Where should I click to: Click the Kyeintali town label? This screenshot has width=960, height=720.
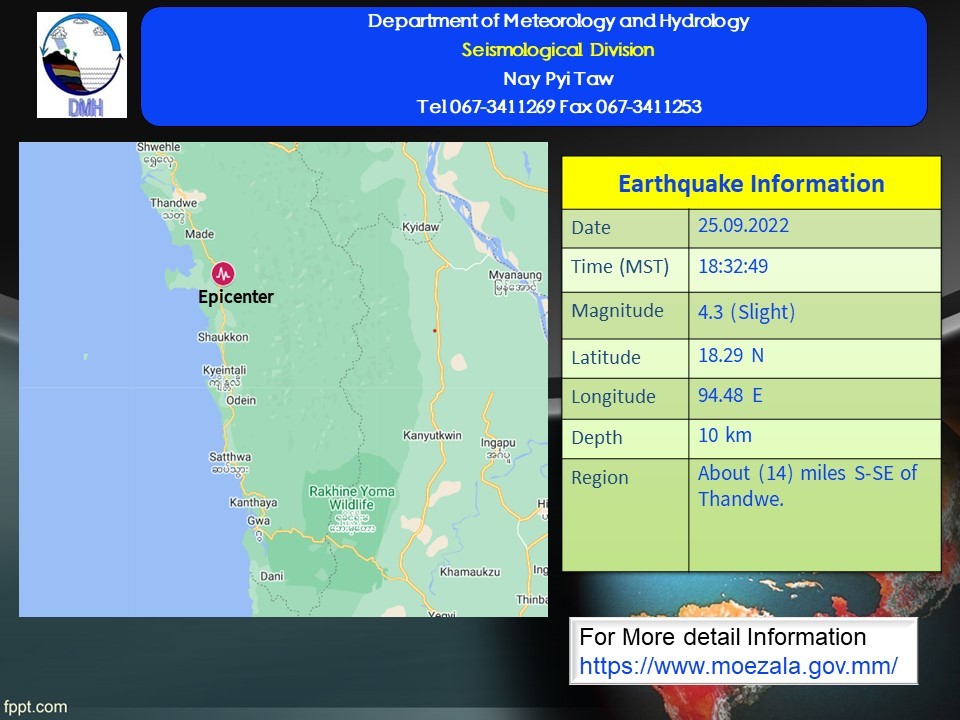tap(226, 370)
